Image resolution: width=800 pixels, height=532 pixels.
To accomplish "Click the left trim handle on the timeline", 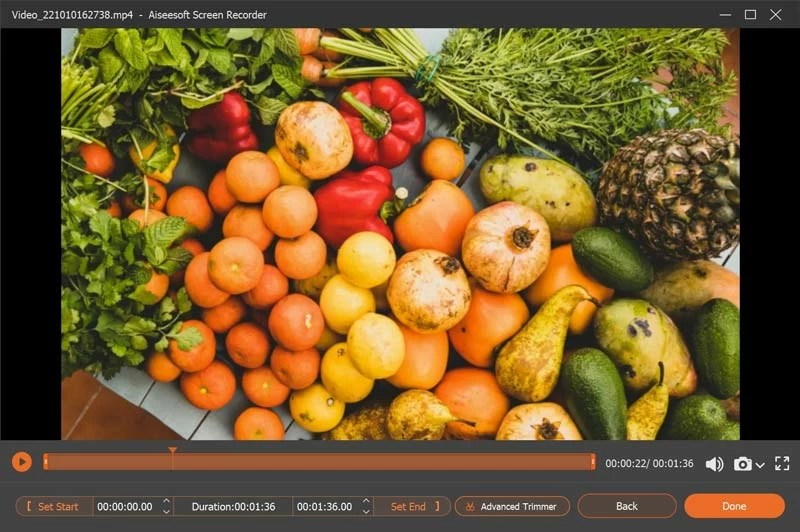I will (x=45, y=462).
